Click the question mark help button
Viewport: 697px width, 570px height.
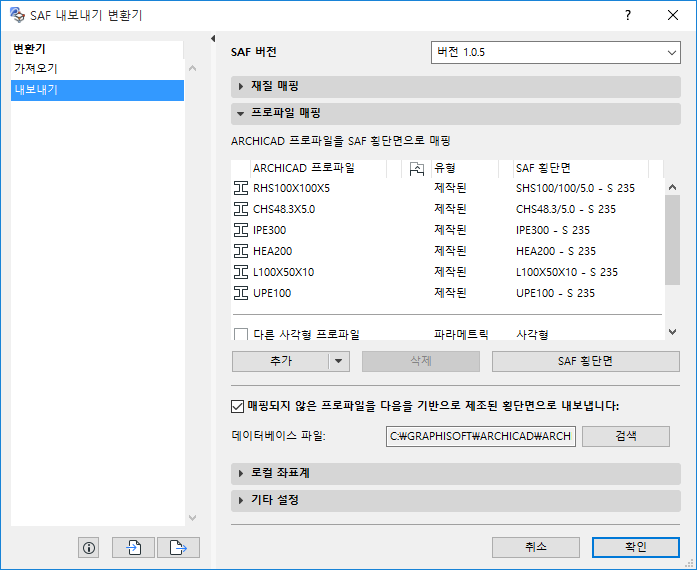628,15
